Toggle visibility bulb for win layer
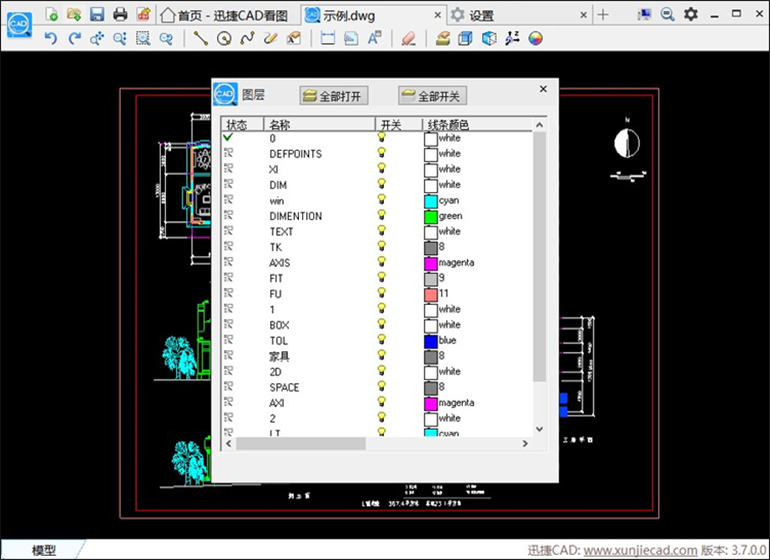Viewport: 770px width, 560px height. click(382, 200)
